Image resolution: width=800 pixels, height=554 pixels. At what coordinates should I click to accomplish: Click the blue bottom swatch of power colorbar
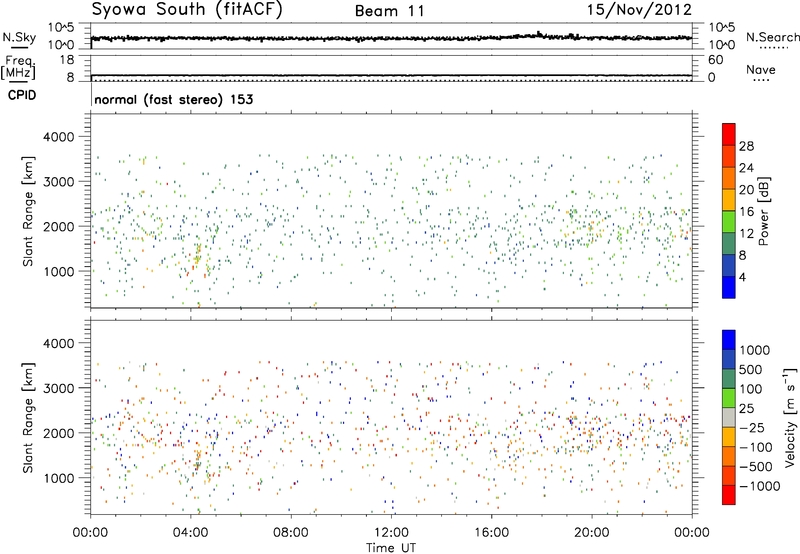pyautogui.click(x=729, y=287)
